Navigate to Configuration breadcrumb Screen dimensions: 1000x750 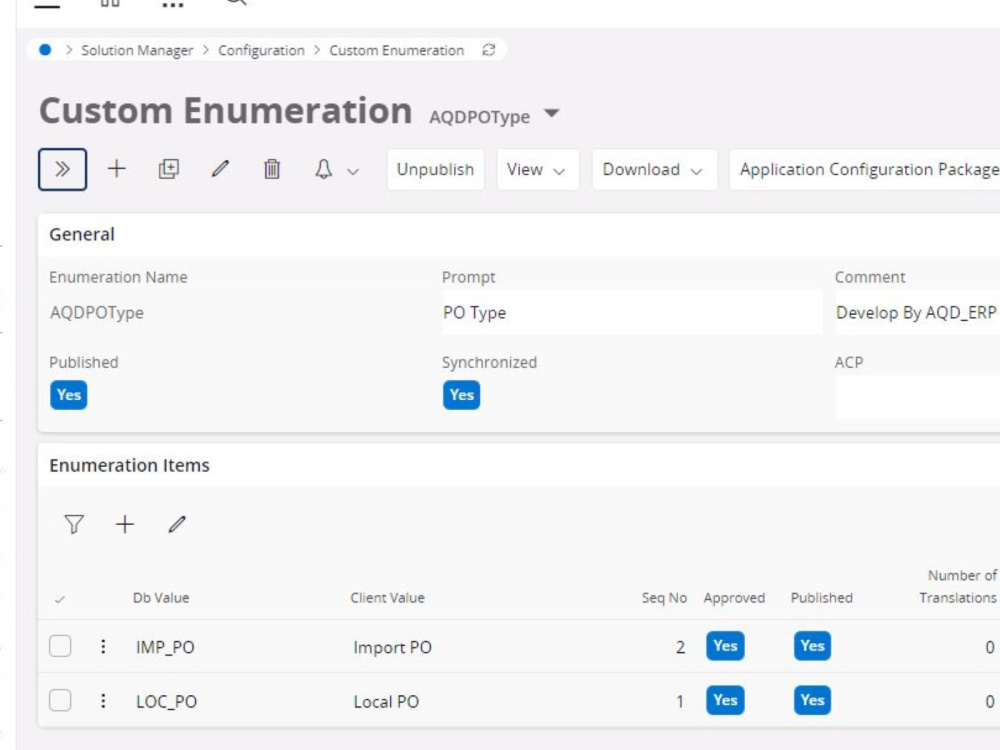261,50
